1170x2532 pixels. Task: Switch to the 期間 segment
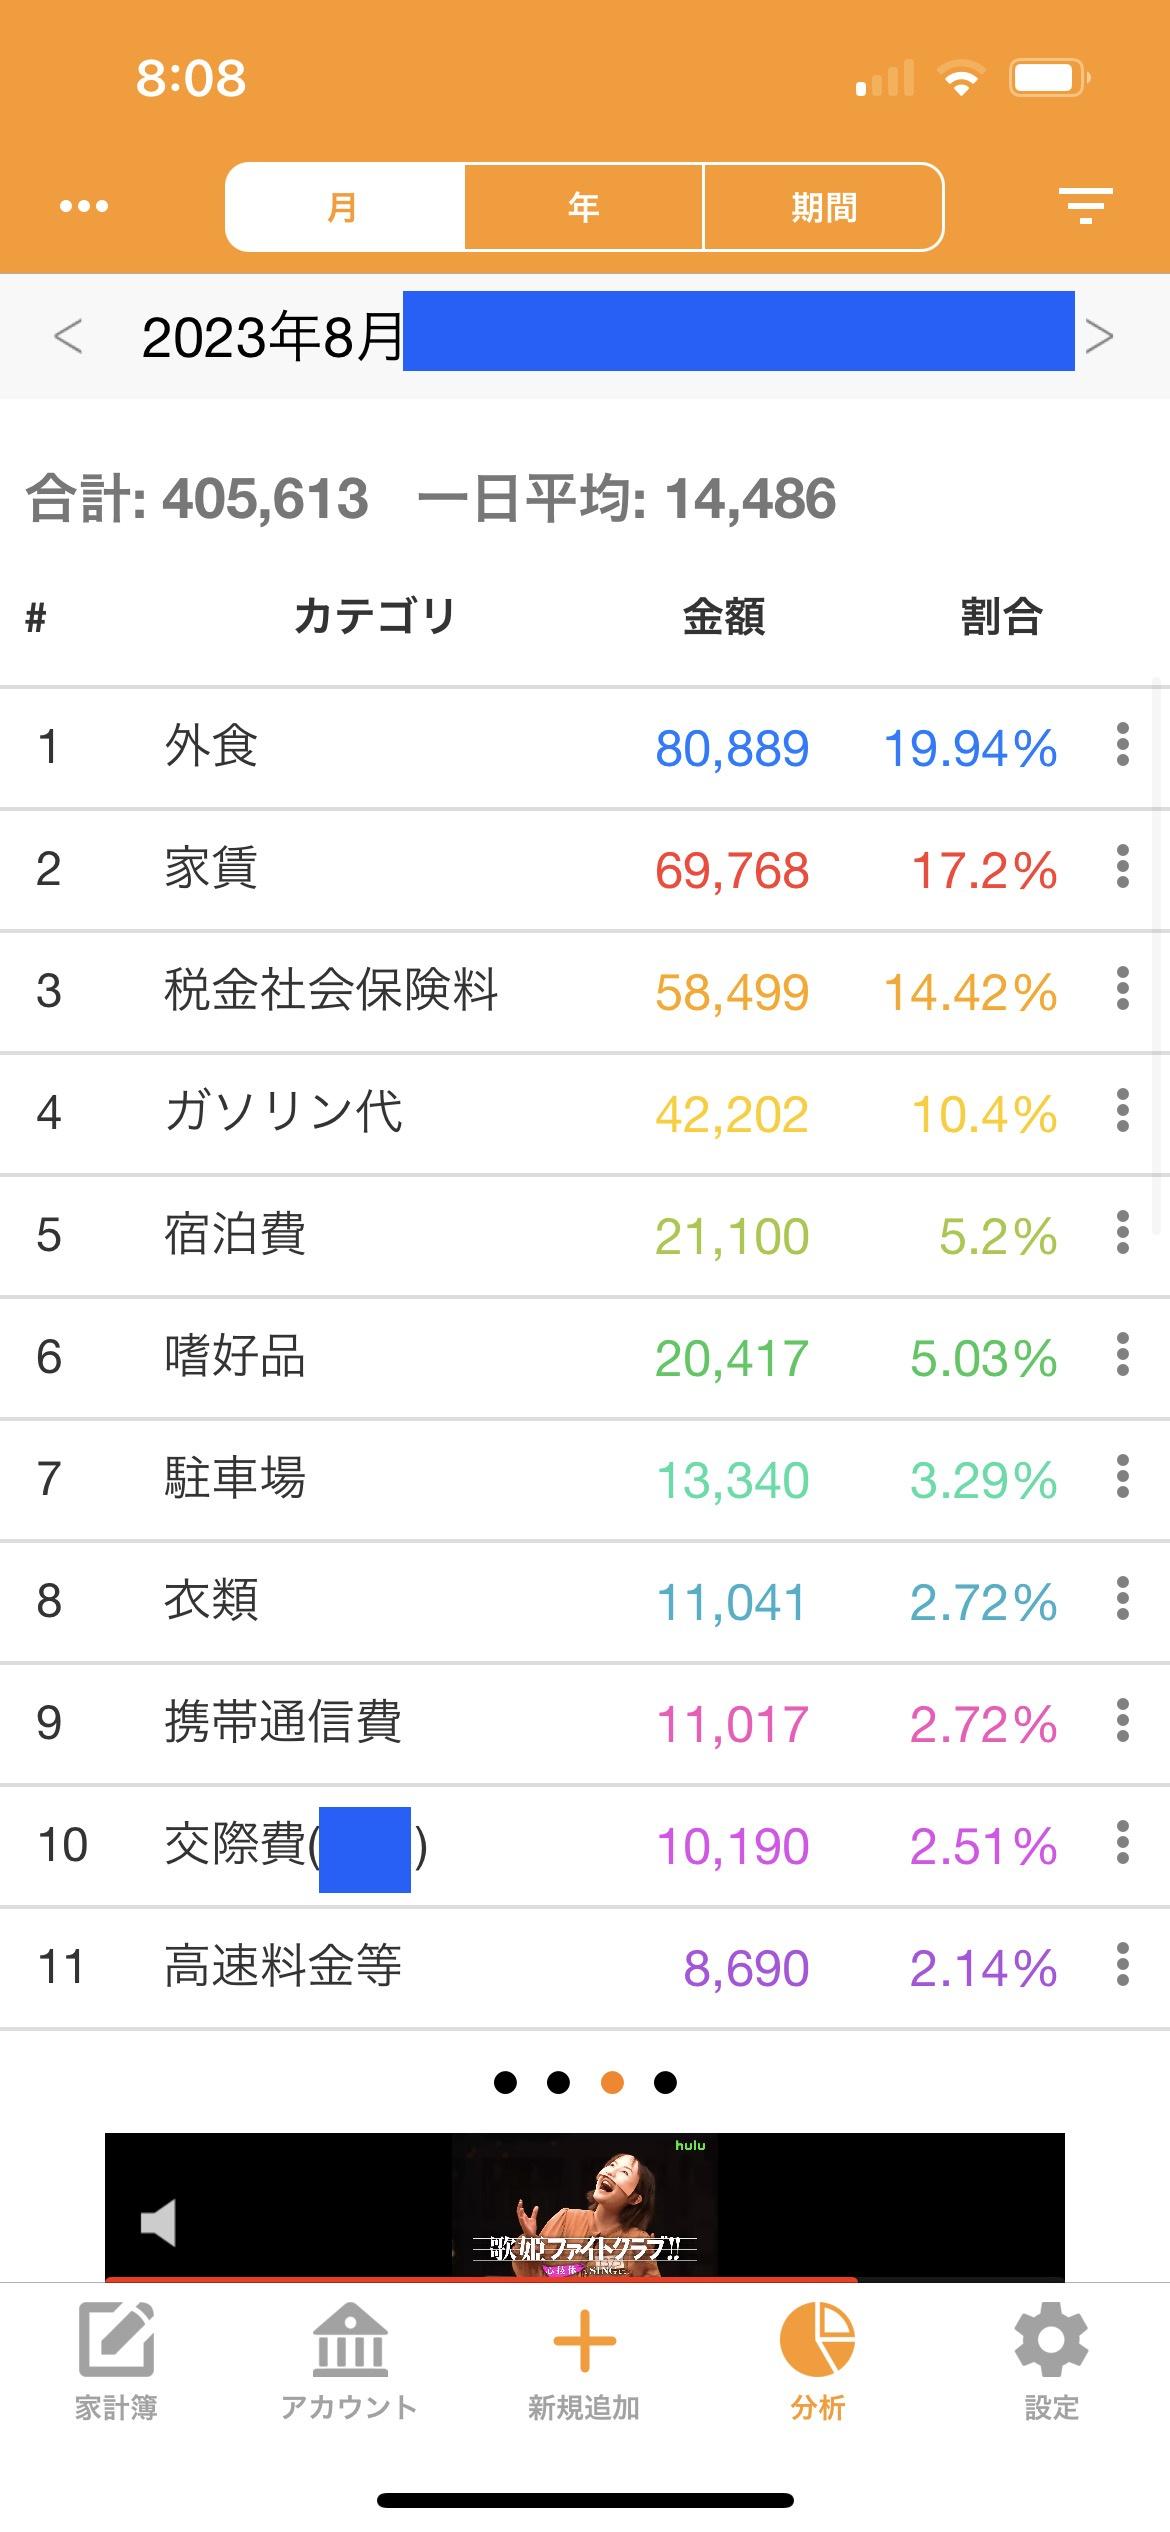pyautogui.click(x=824, y=207)
